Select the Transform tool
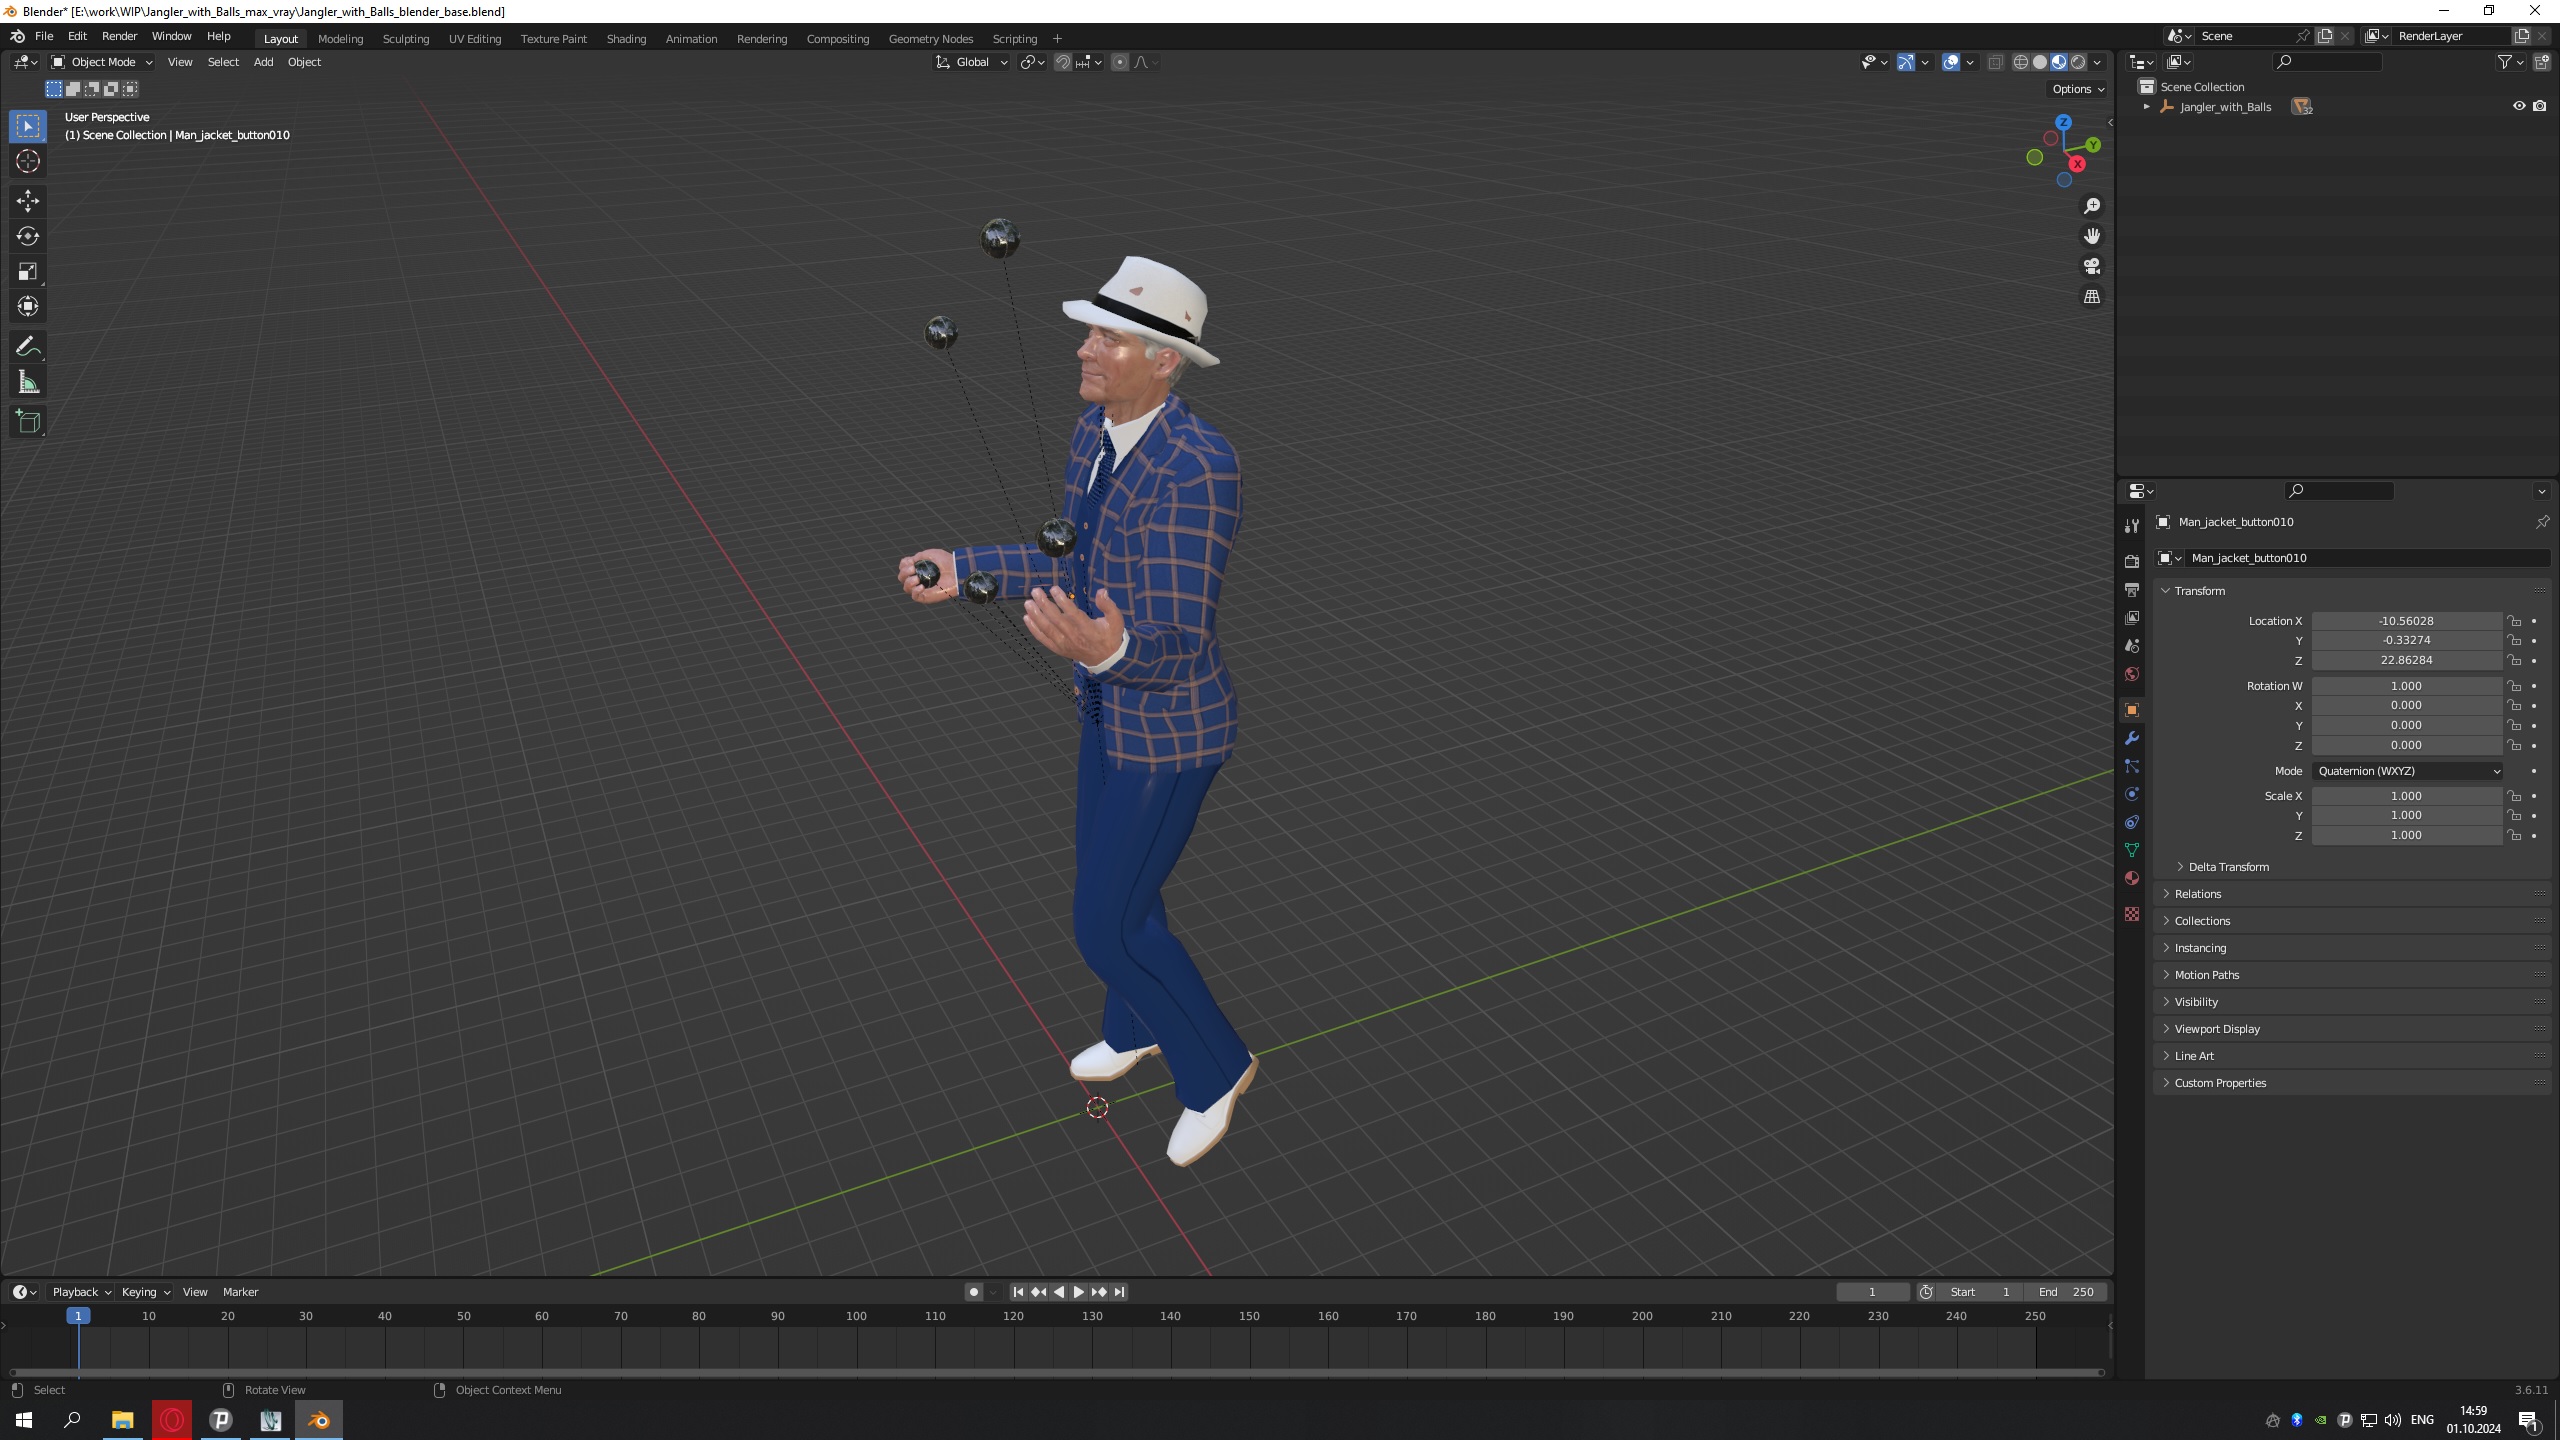The image size is (2560, 1440). (x=28, y=306)
